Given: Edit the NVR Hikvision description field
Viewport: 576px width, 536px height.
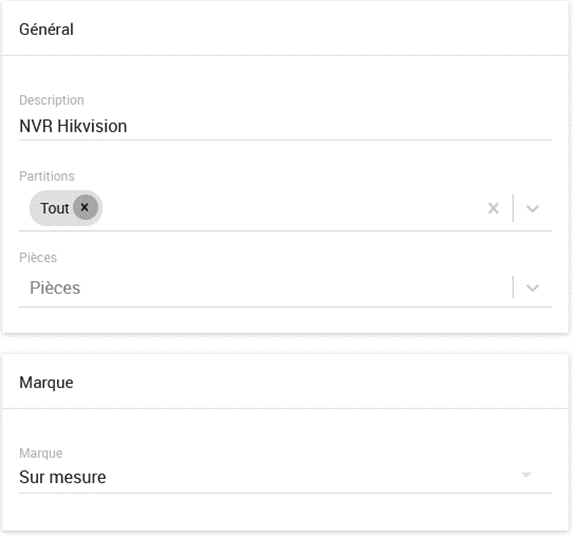Looking at the screenshot, I should 285,126.
